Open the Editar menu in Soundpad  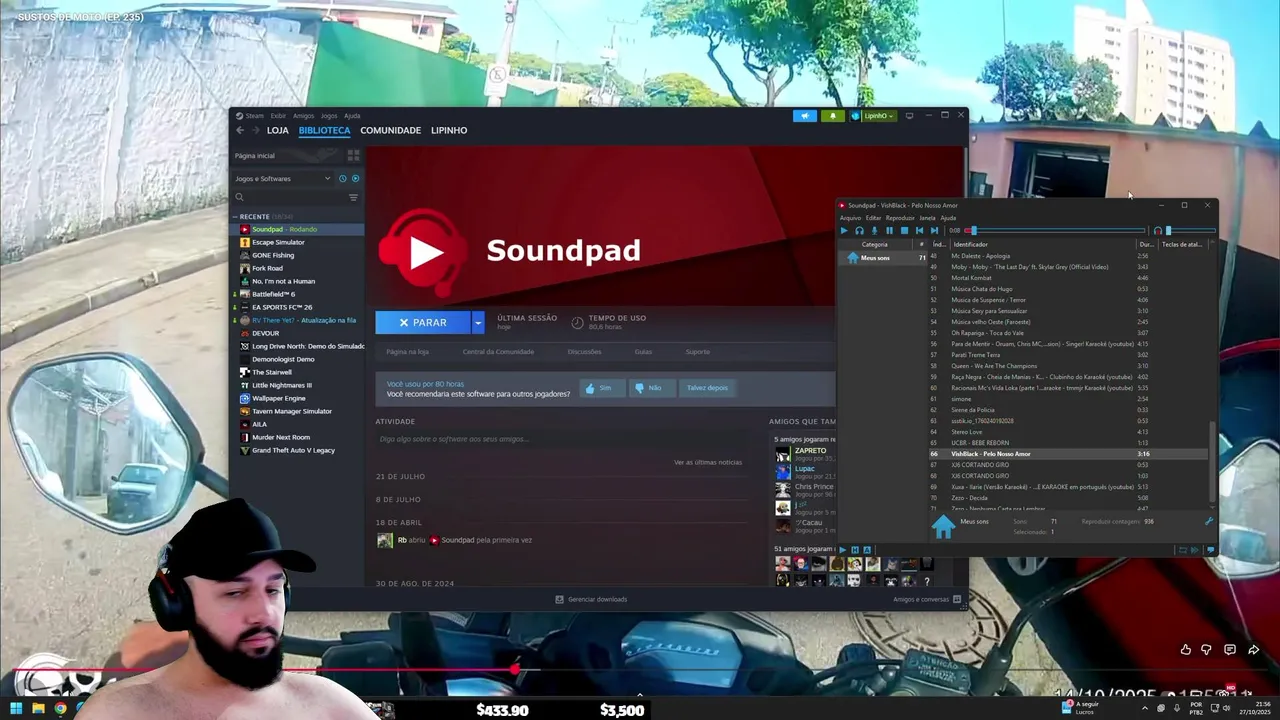coord(873,218)
